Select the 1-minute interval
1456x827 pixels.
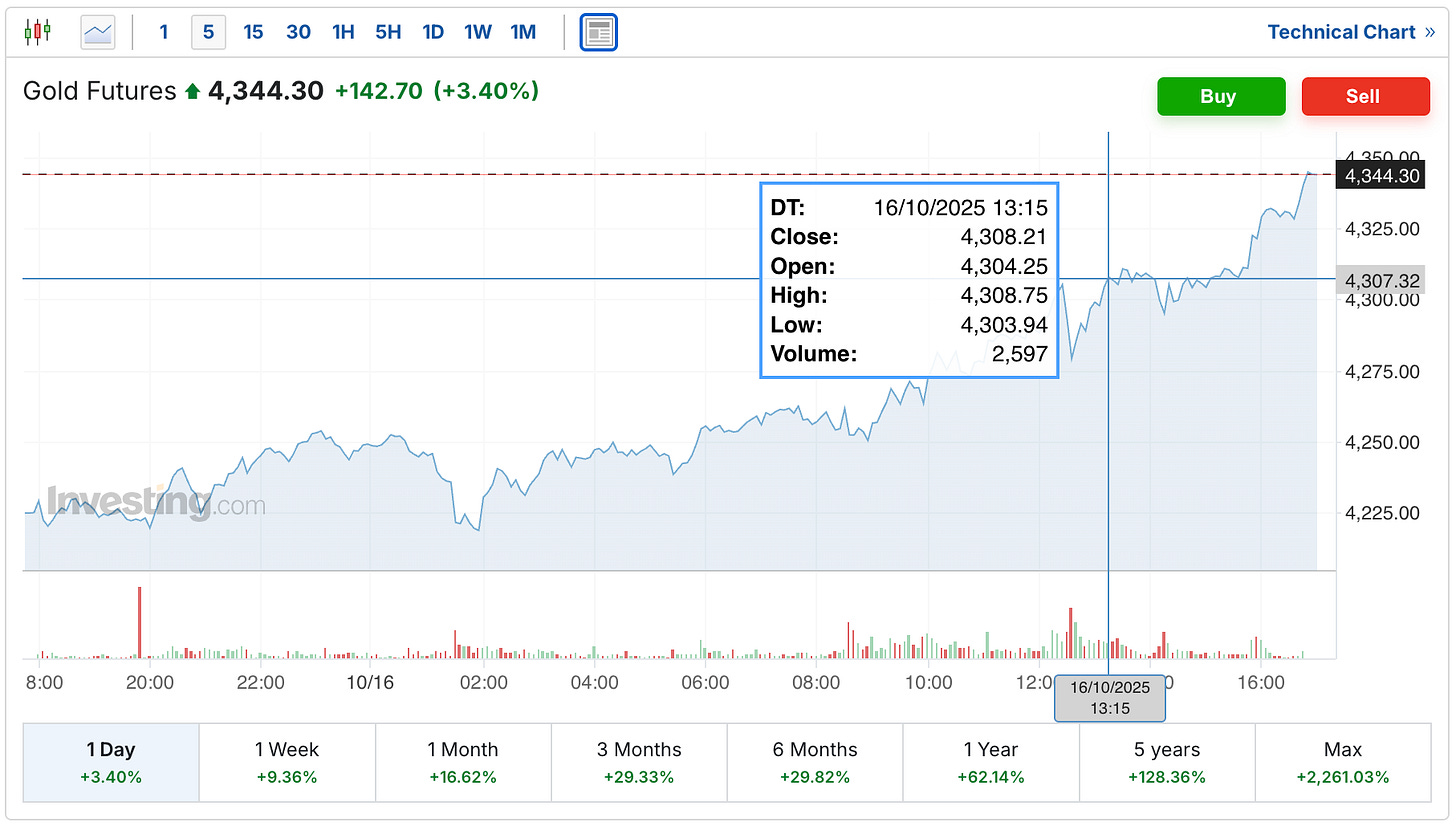164,32
